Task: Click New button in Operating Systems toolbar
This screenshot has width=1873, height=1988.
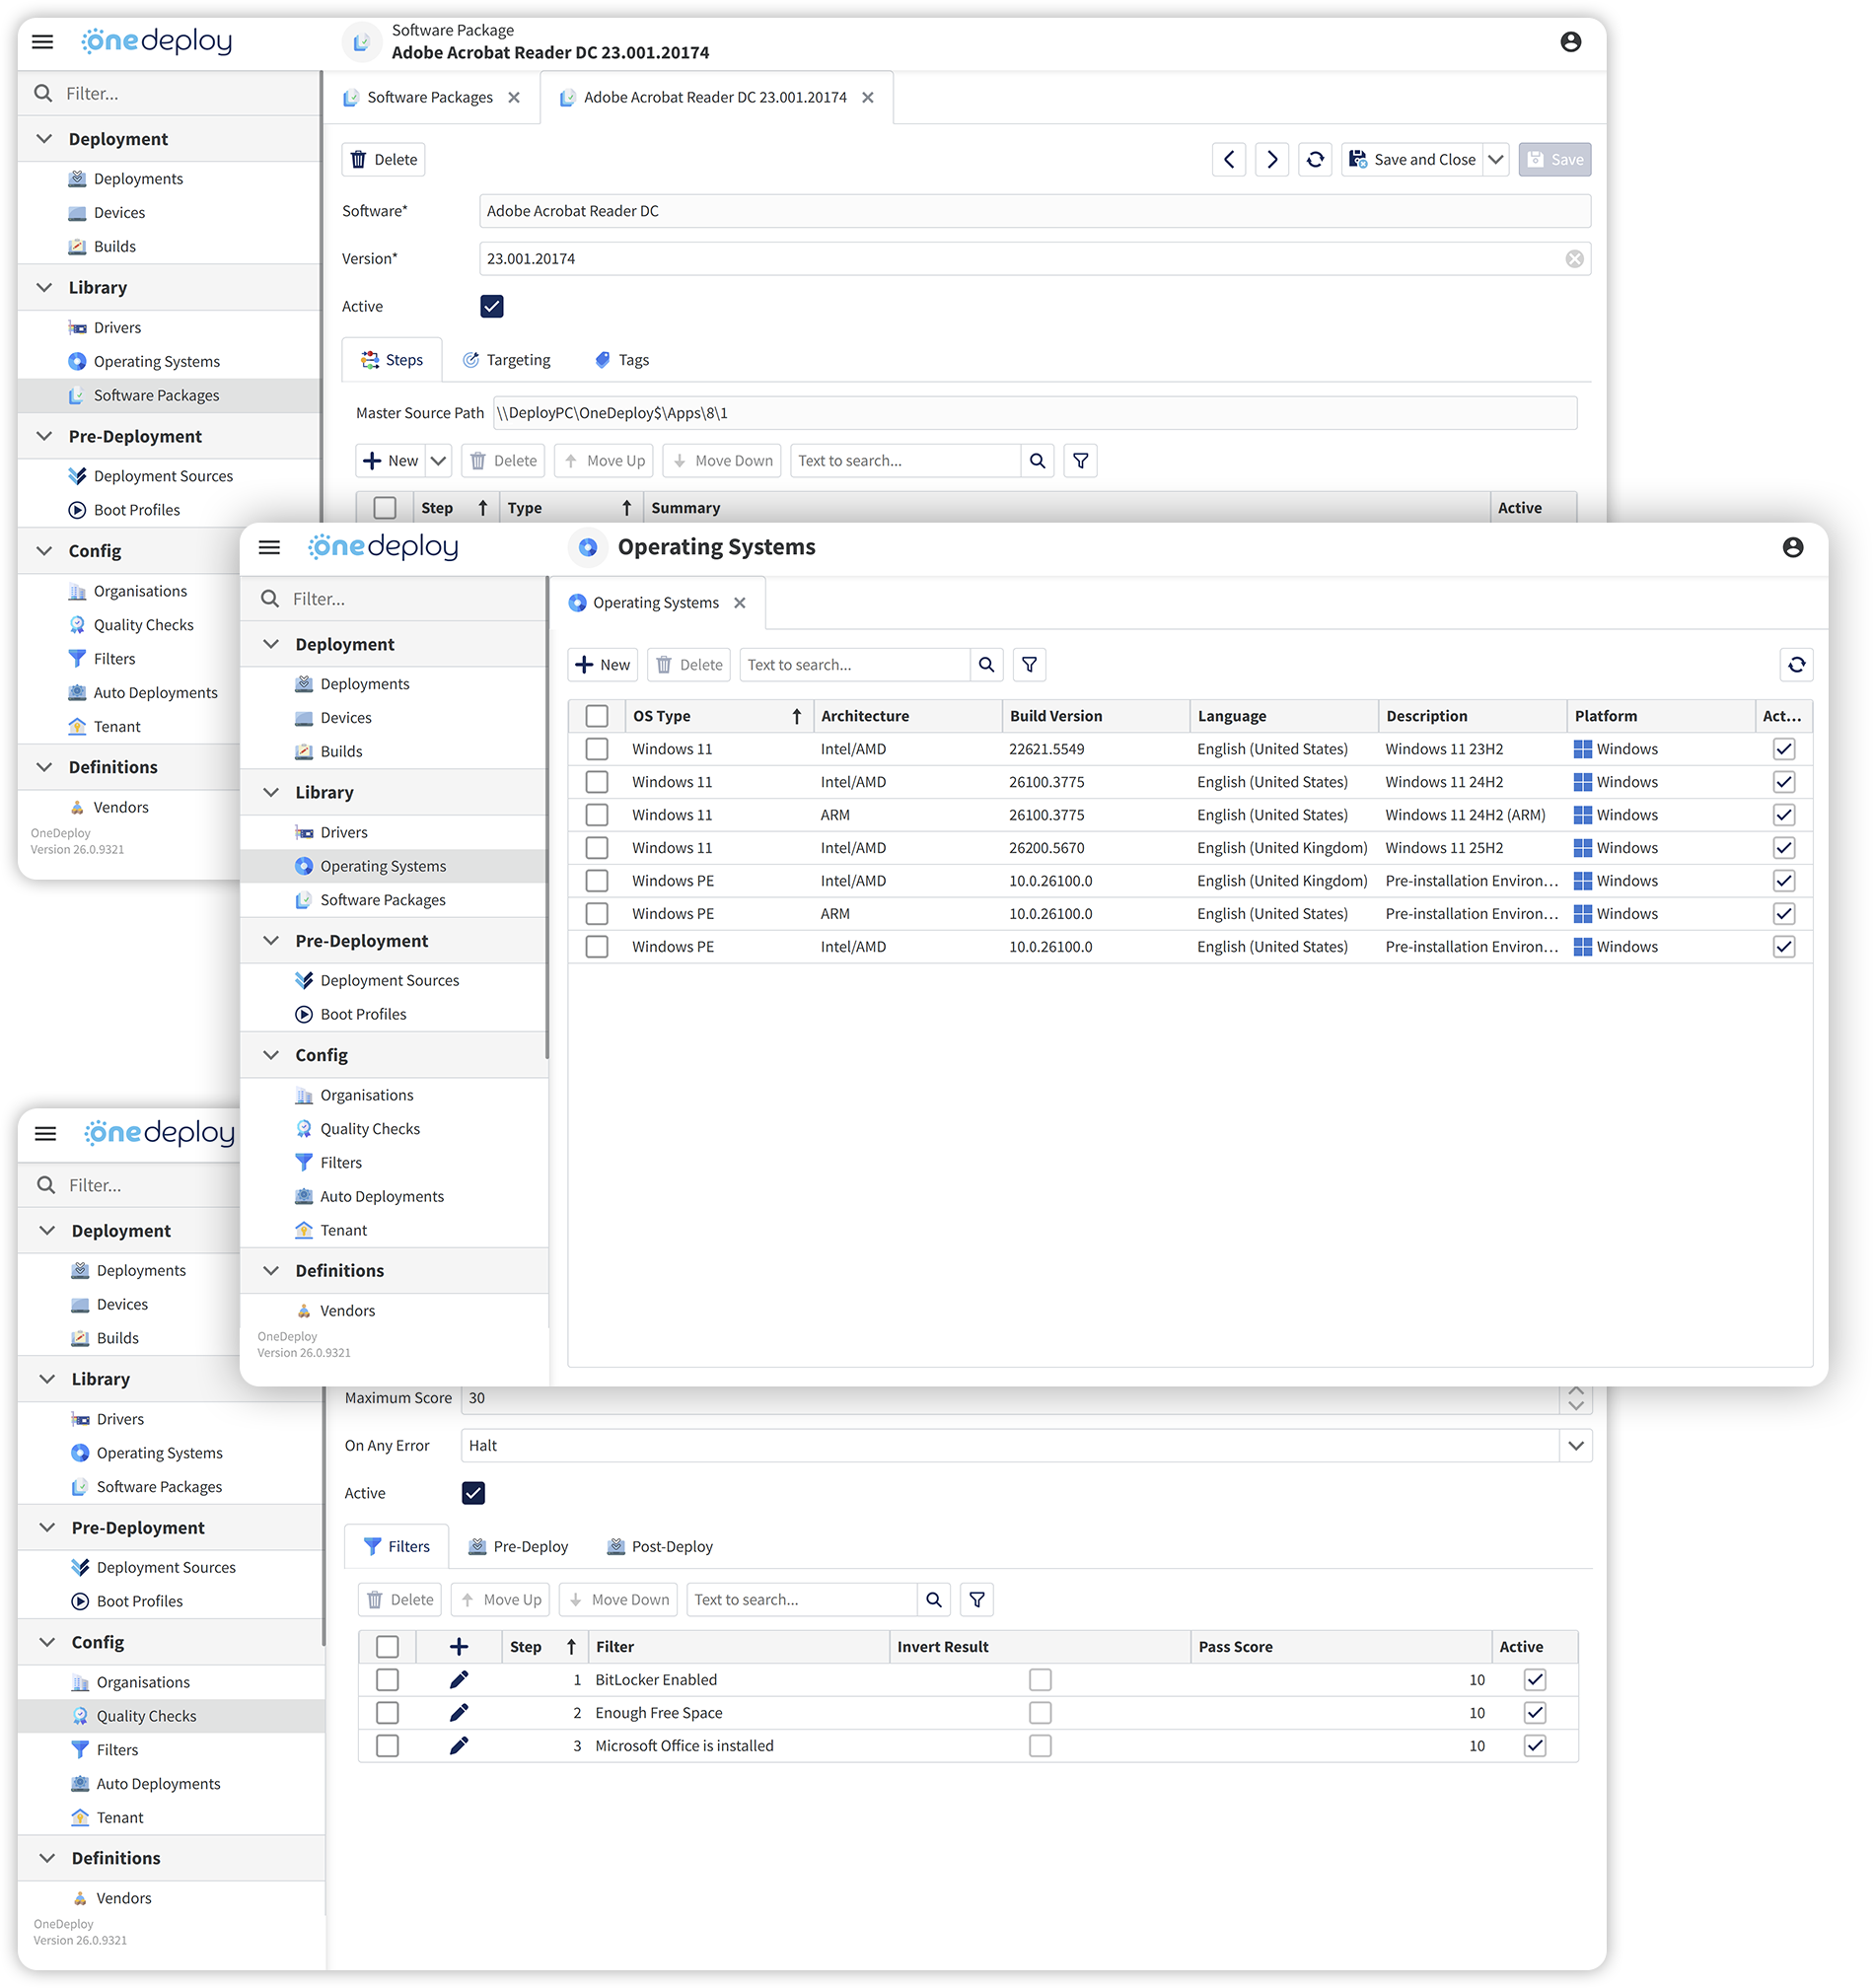Action: click(603, 665)
